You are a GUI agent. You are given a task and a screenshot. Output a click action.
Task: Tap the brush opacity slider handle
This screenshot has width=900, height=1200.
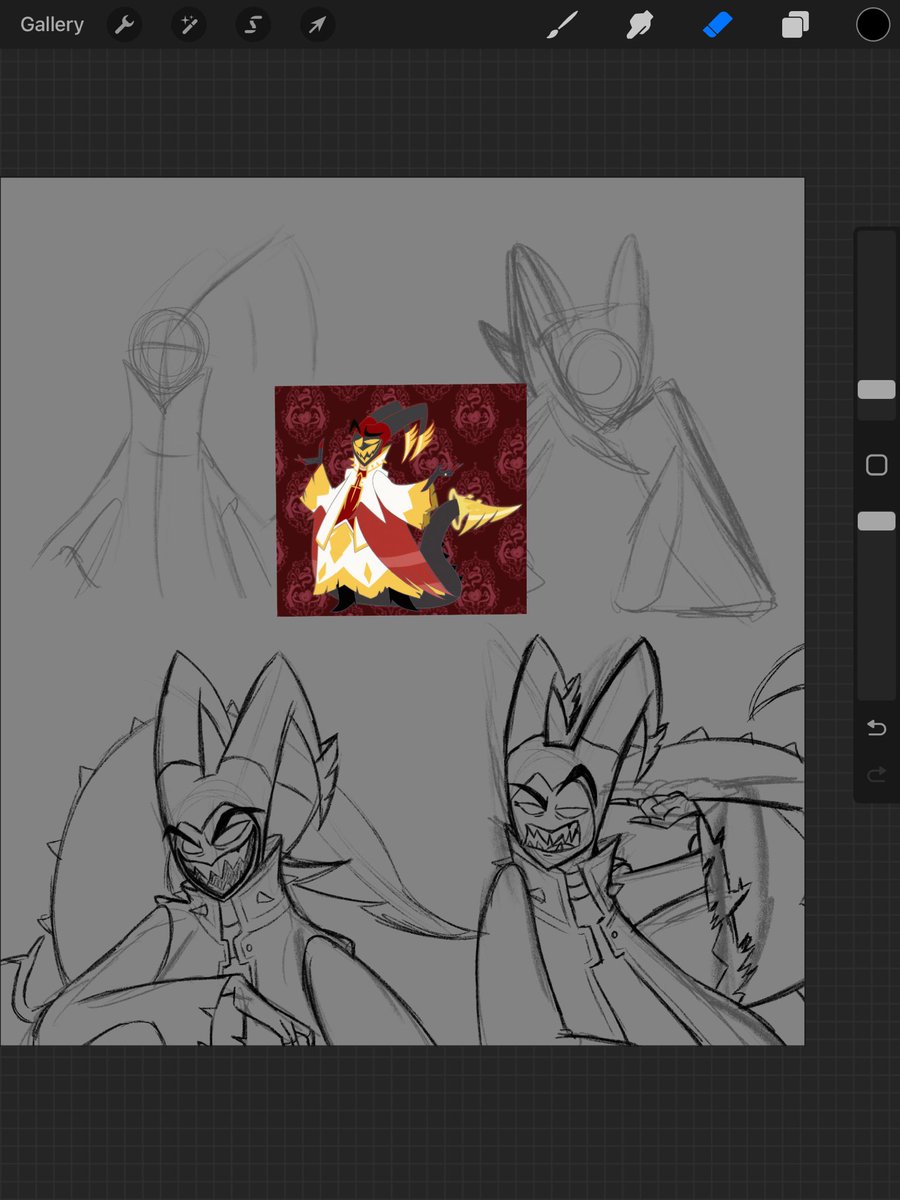point(877,521)
